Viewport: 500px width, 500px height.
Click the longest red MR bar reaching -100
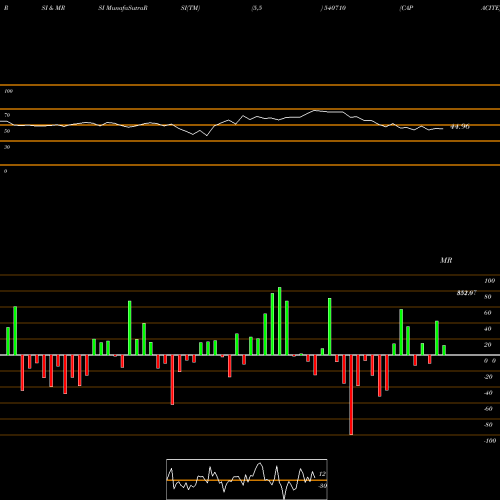pos(351,395)
